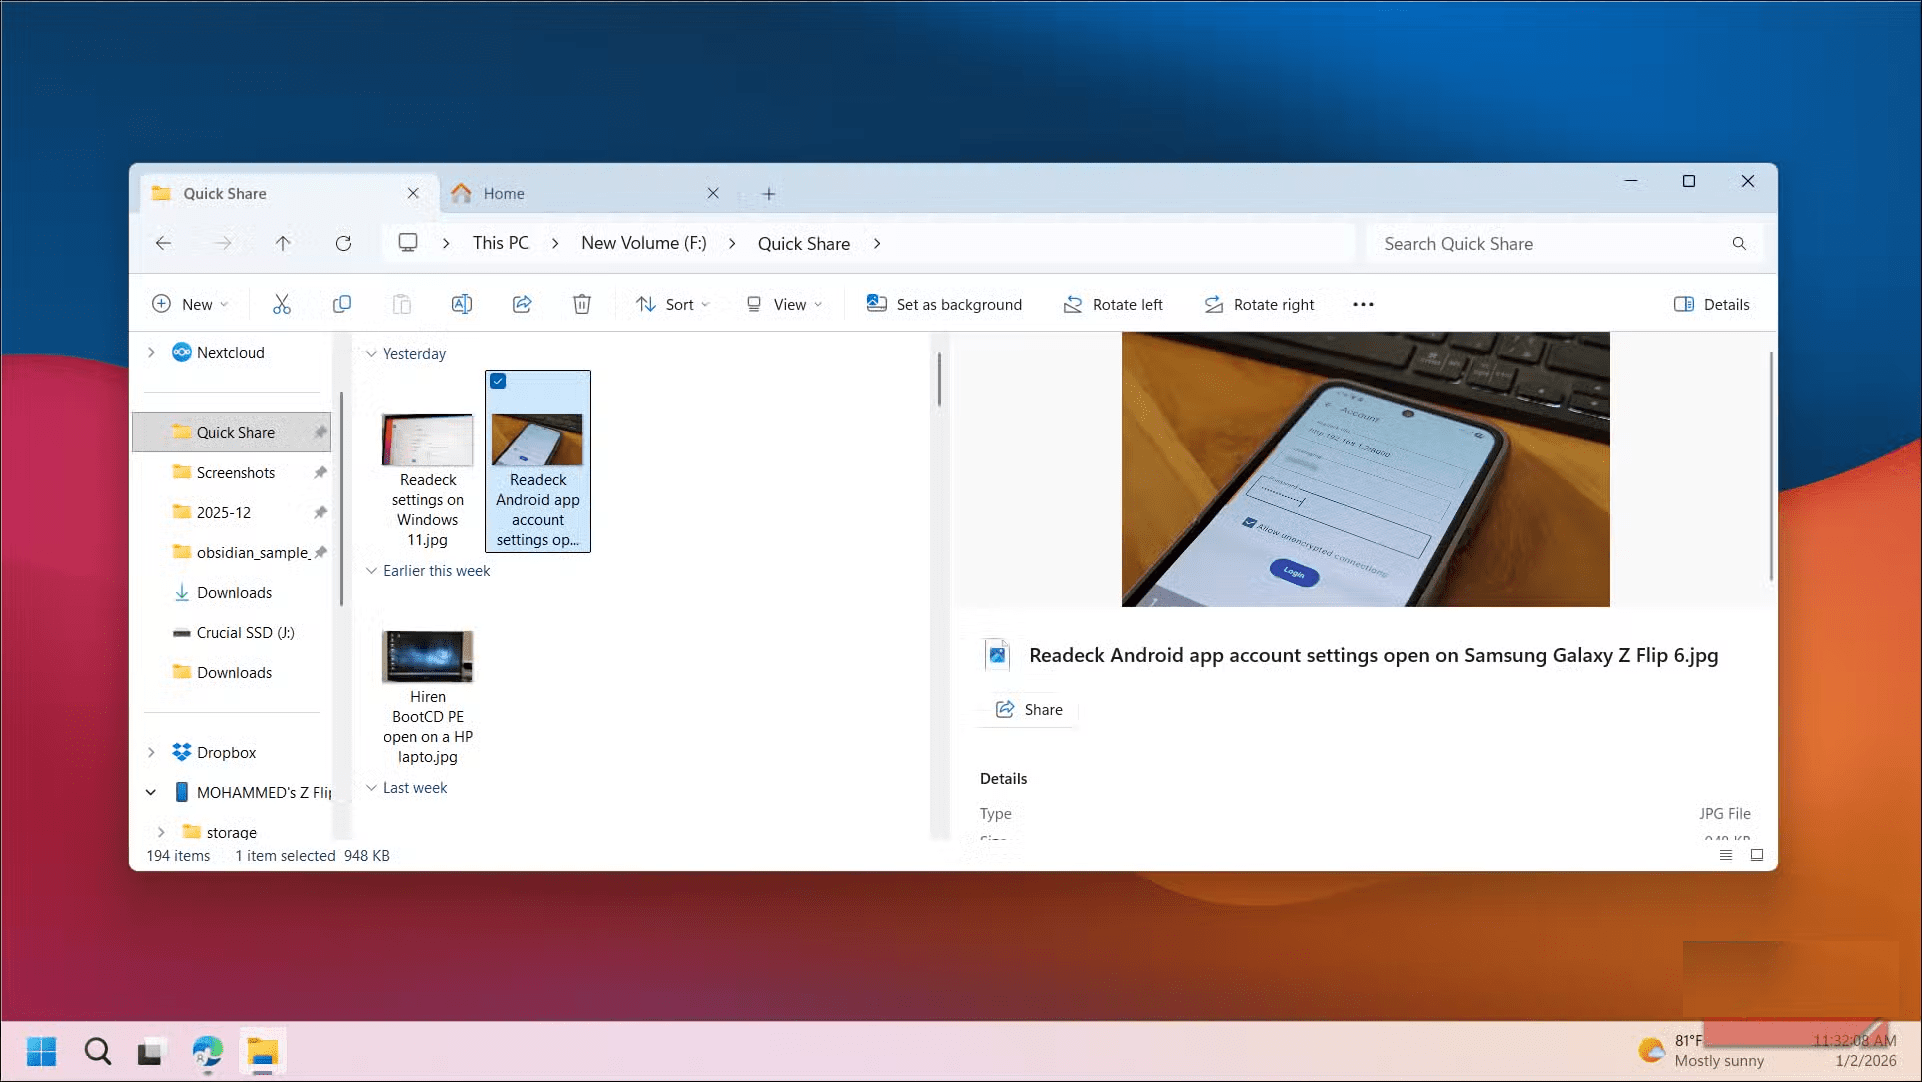Click the Copy icon in toolbar
Image resolution: width=1922 pixels, height=1082 pixels.
[342, 304]
